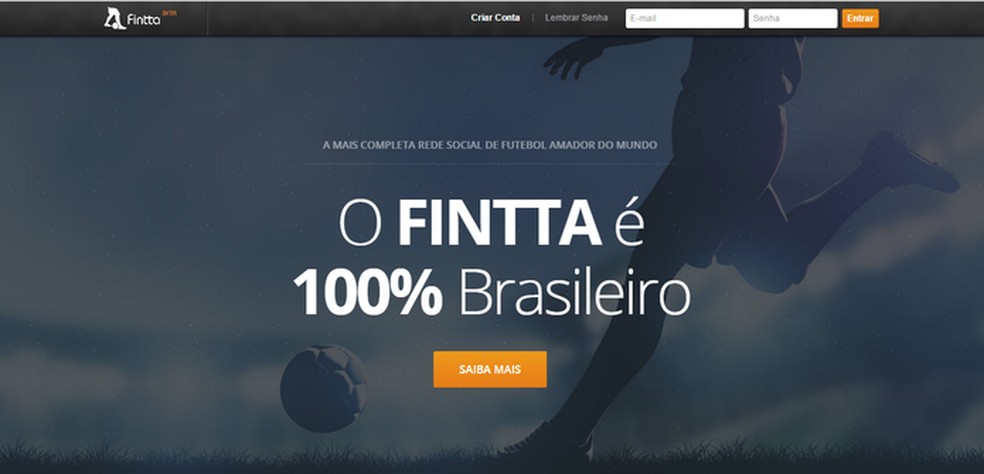
Task: Click the SAIBA MAIS button
Action: pos(489,369)
